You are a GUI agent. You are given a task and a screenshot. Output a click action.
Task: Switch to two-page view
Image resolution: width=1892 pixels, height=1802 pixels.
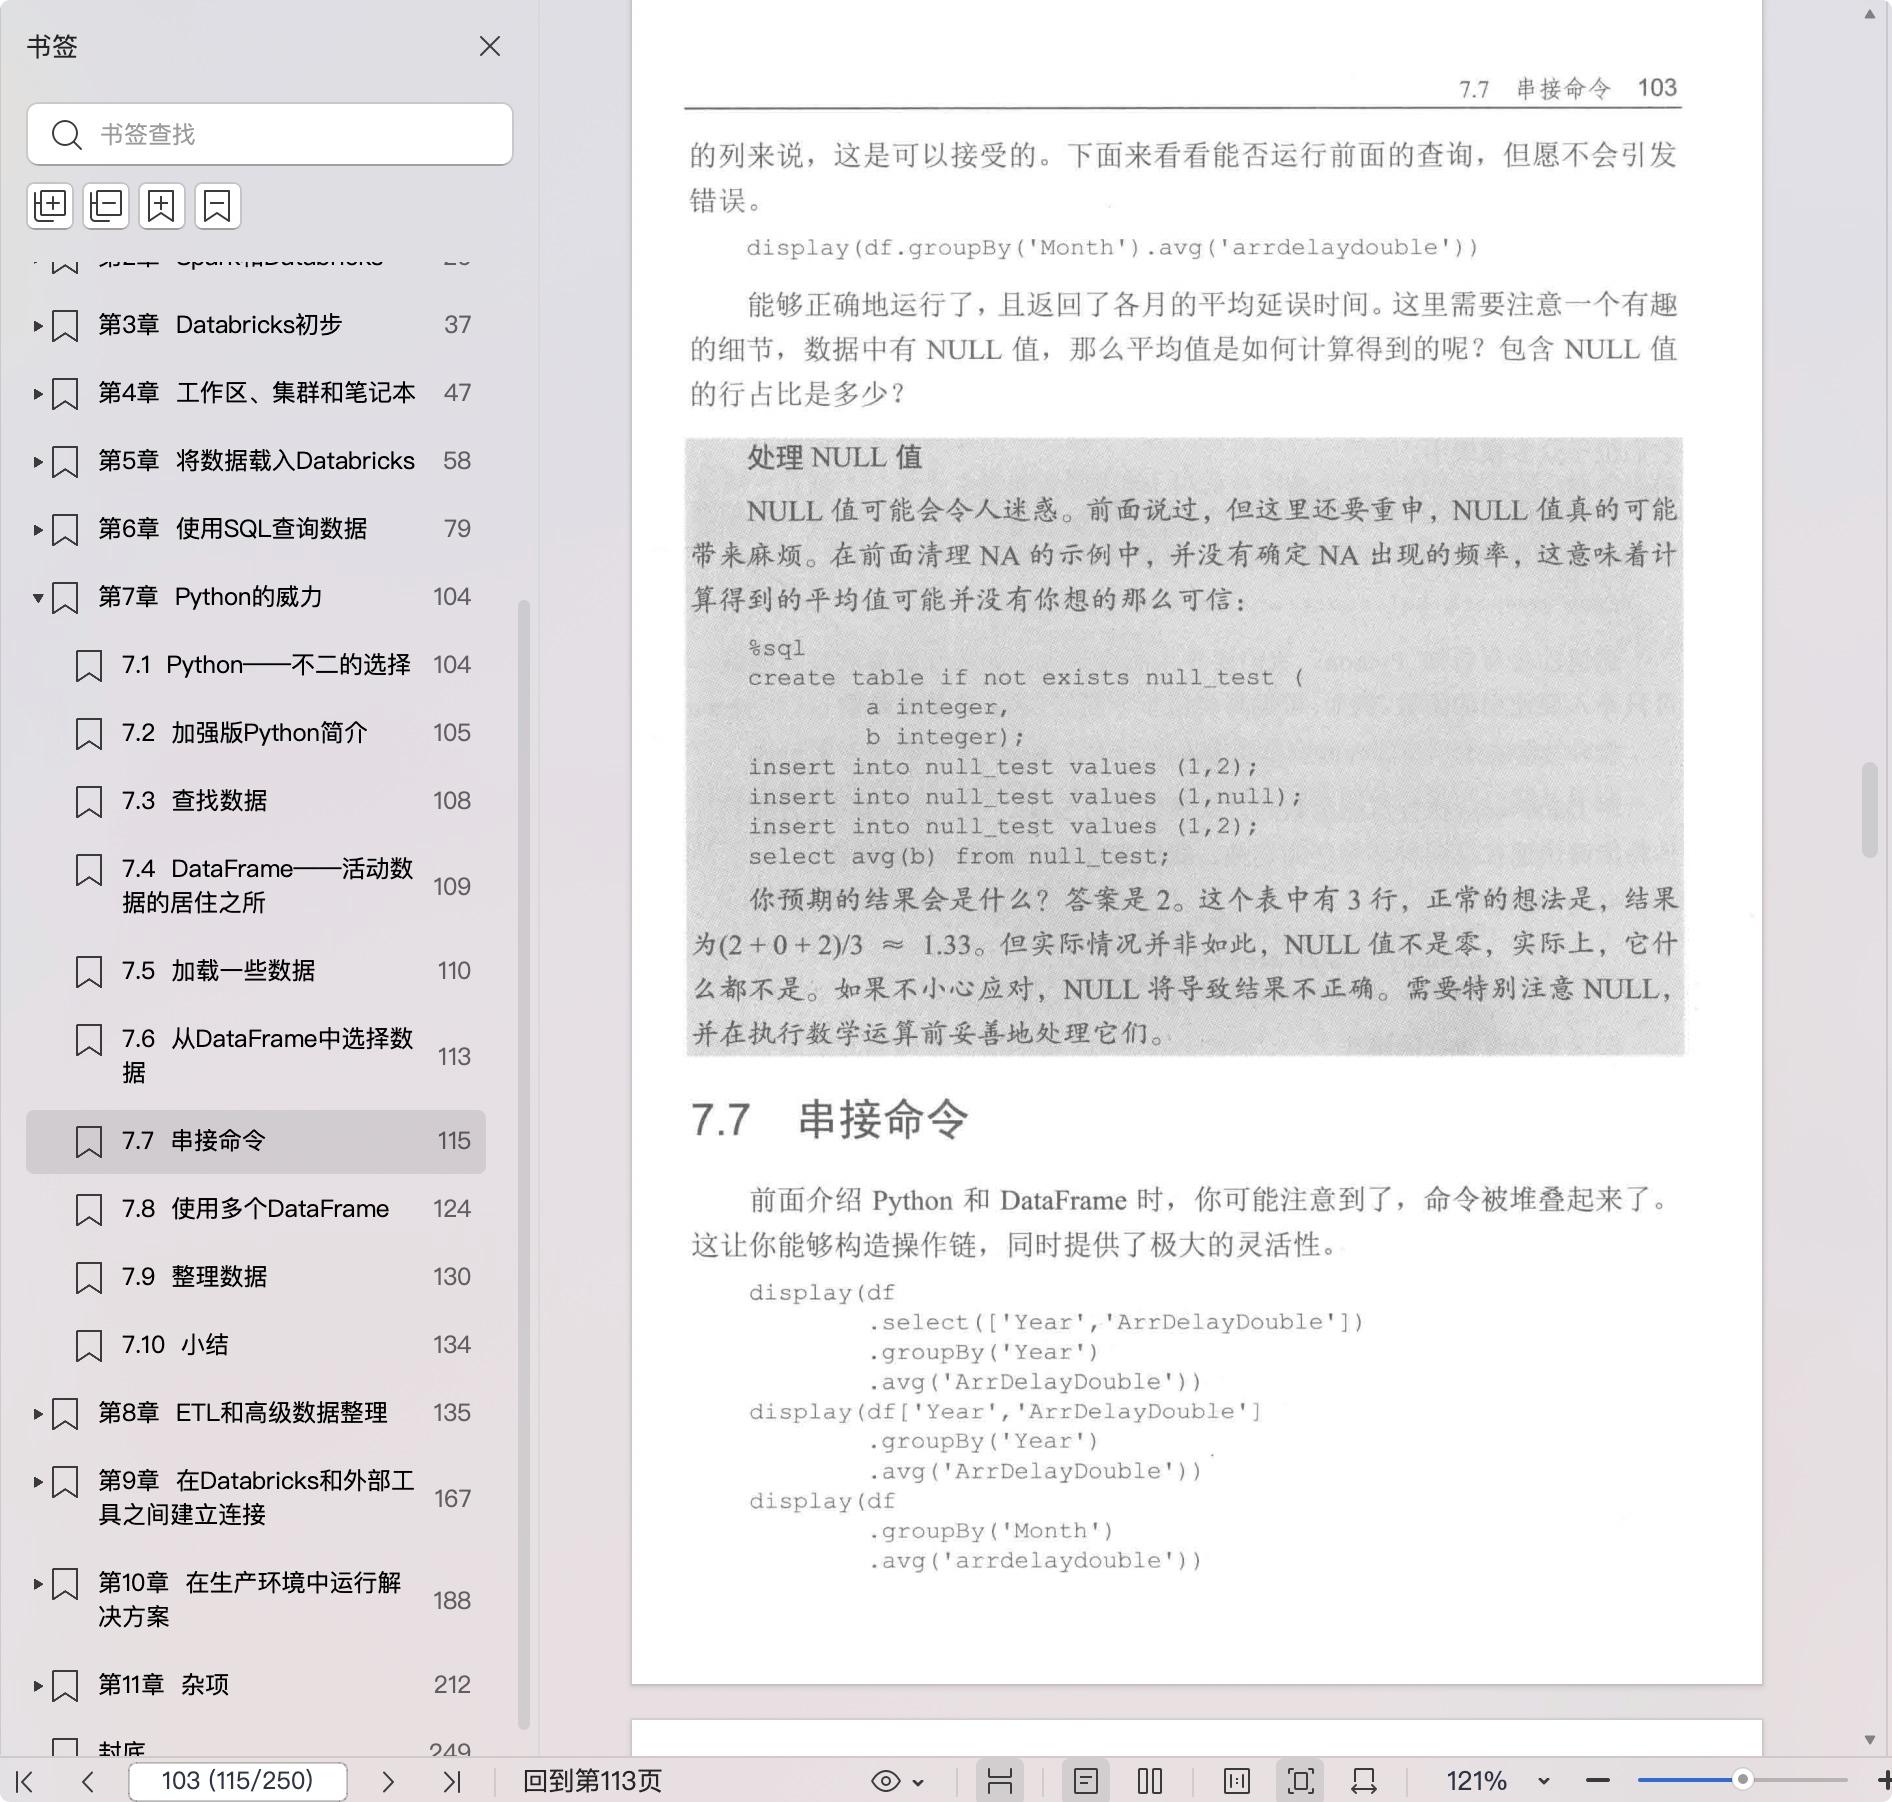point(1150,1781)
